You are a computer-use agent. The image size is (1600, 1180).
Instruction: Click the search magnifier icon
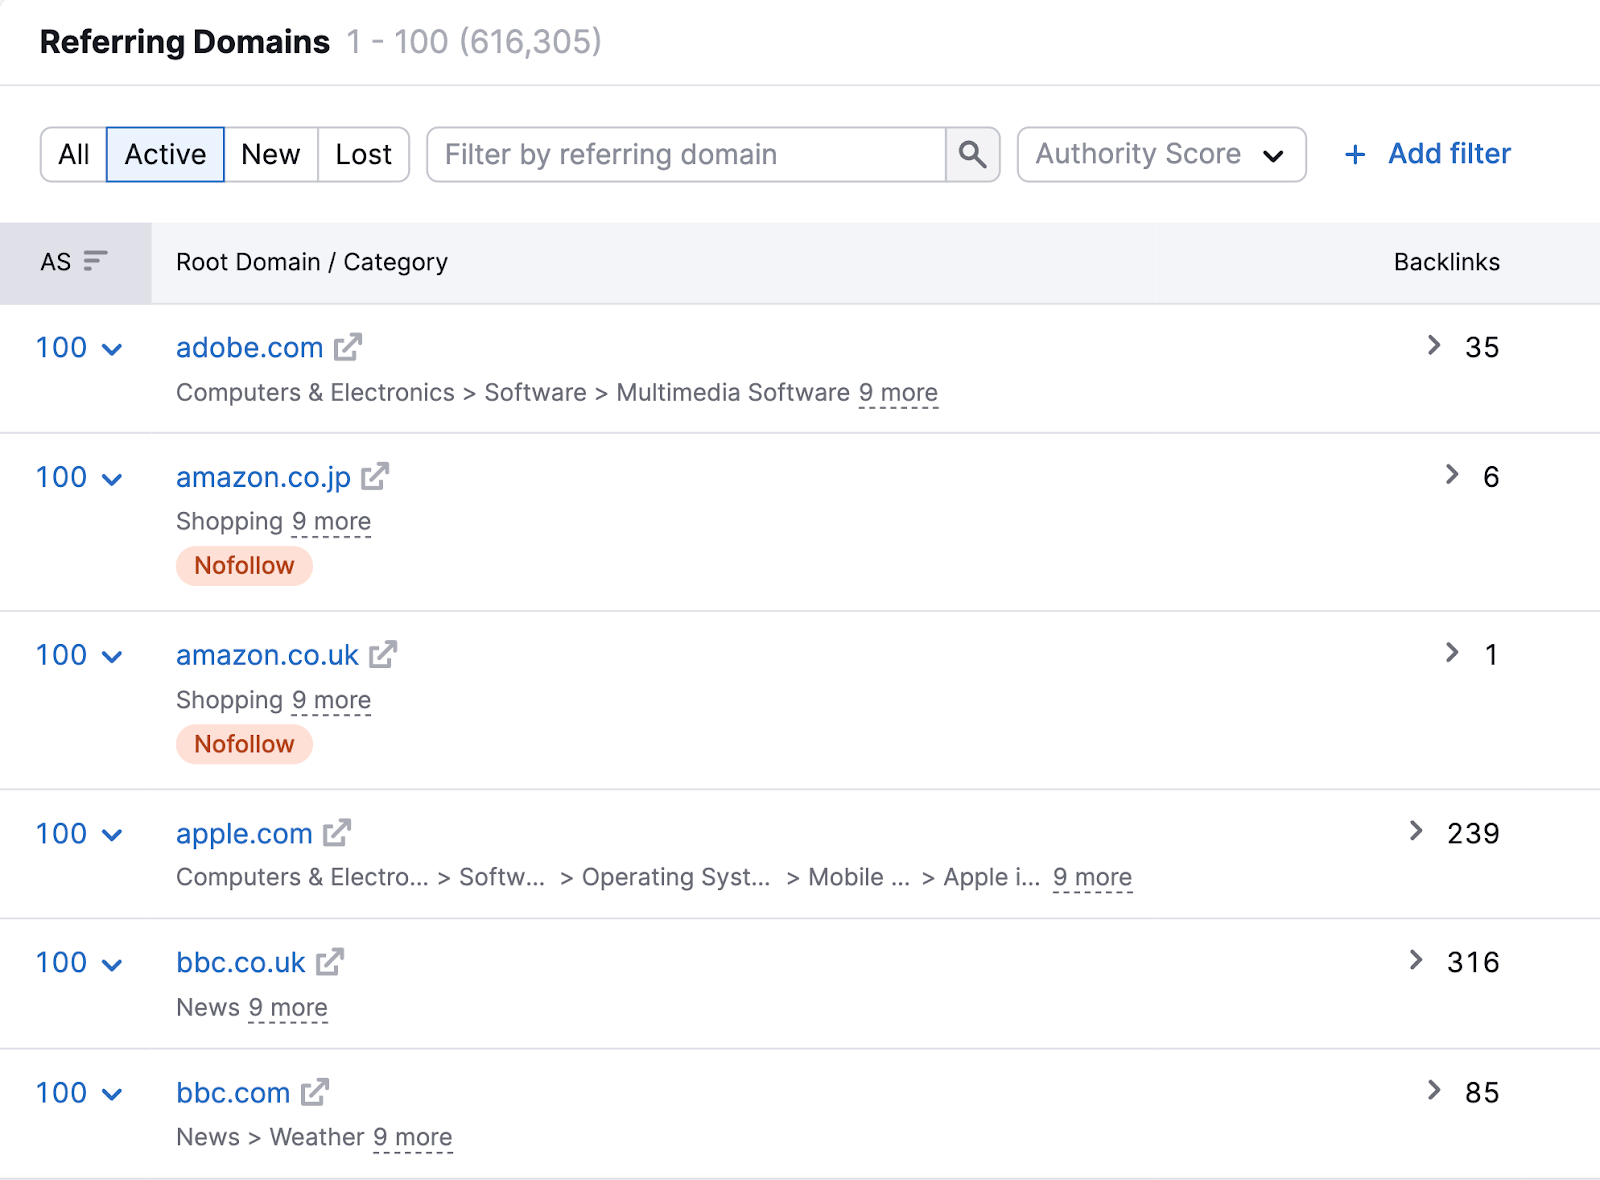coord(971,154)
